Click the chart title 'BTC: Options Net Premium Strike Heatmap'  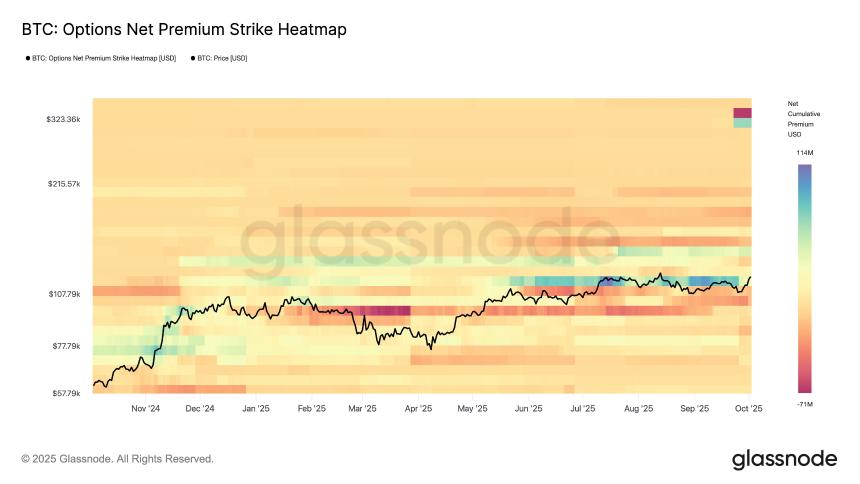[x=184, y=30]
